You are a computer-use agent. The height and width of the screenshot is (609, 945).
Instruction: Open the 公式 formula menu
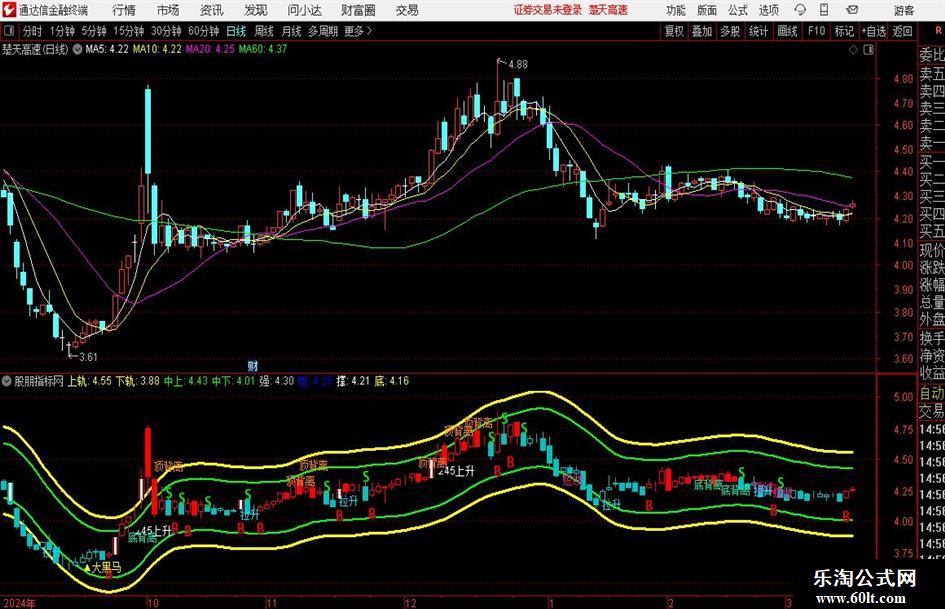[738, 10]
